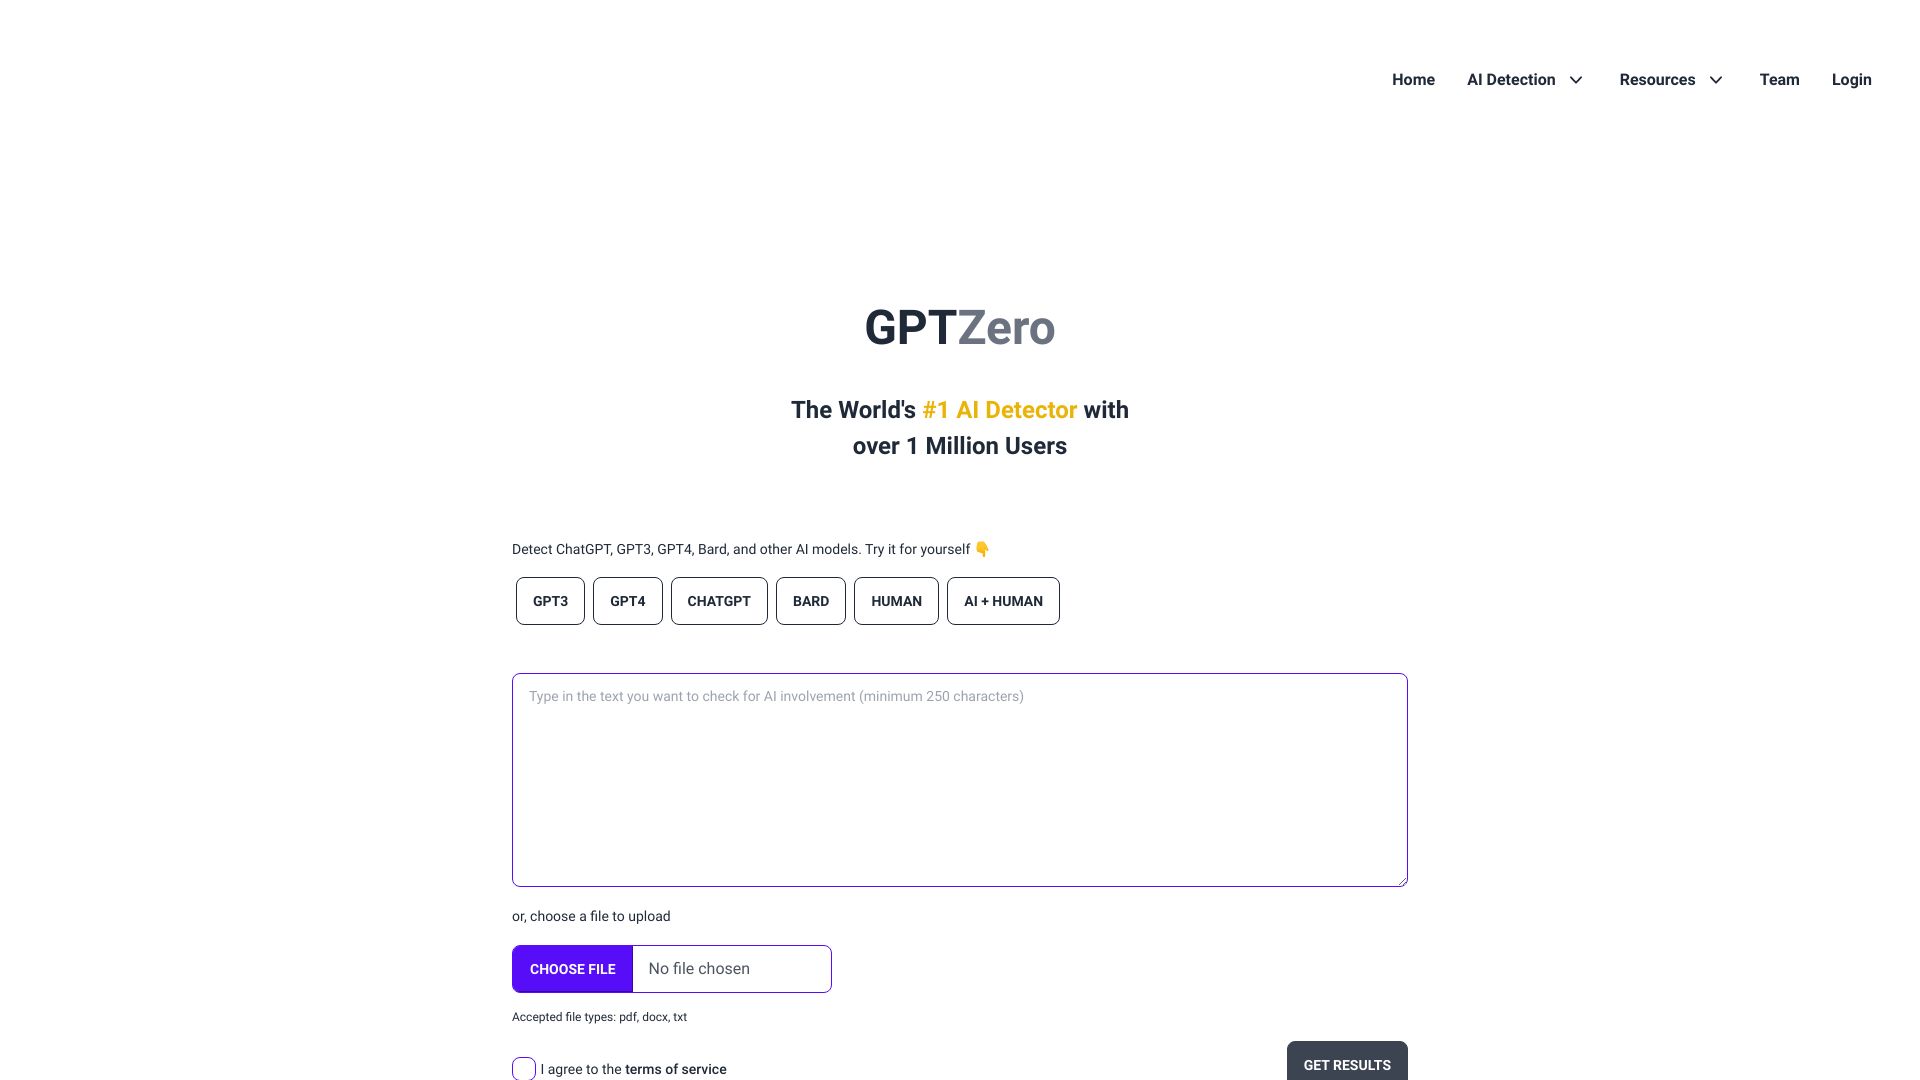Image resolution: width=1920 pixels, height=1080 pixels.
Task: Expand the AI Detection dropdown menu
Action: 1524,79
